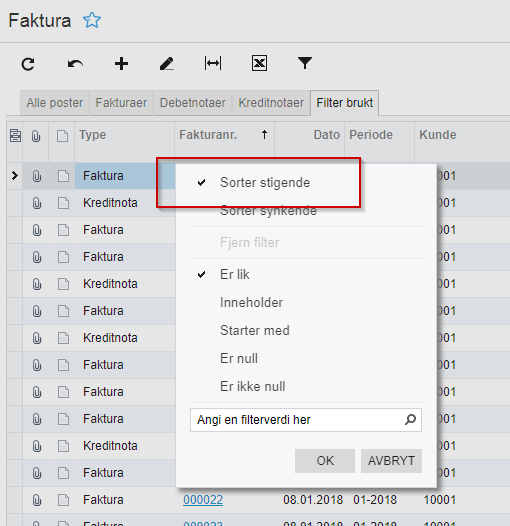Choose the Er lik filter condition
Viewport: 510px width, 526px height.
(x=235, y=274)
